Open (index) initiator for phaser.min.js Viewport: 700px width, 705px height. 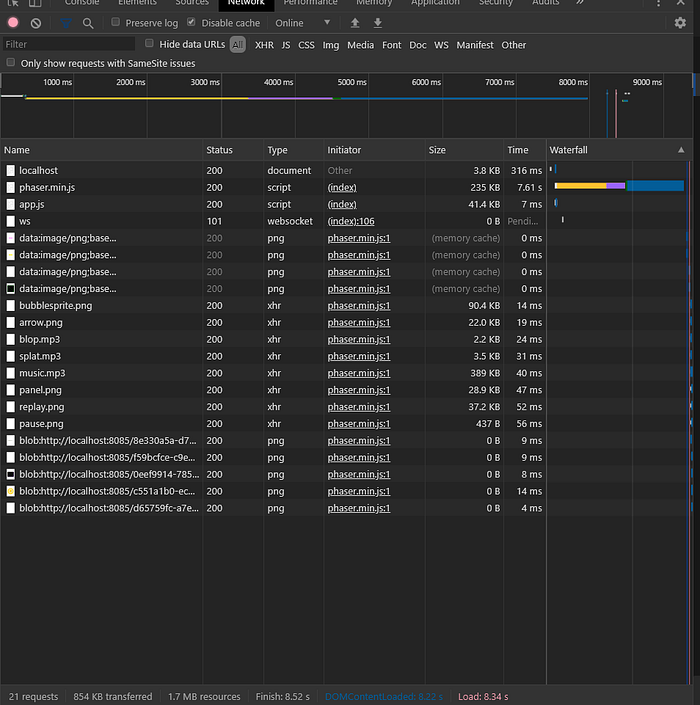coord(342,187)
